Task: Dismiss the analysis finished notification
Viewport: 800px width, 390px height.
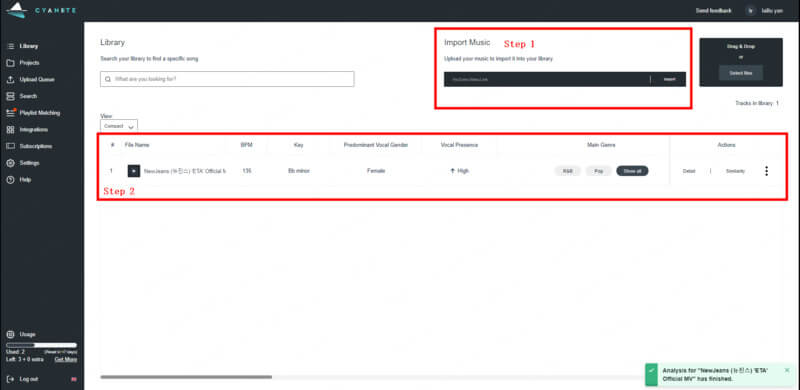Action: pyautogui.click(x=787, y=370)
